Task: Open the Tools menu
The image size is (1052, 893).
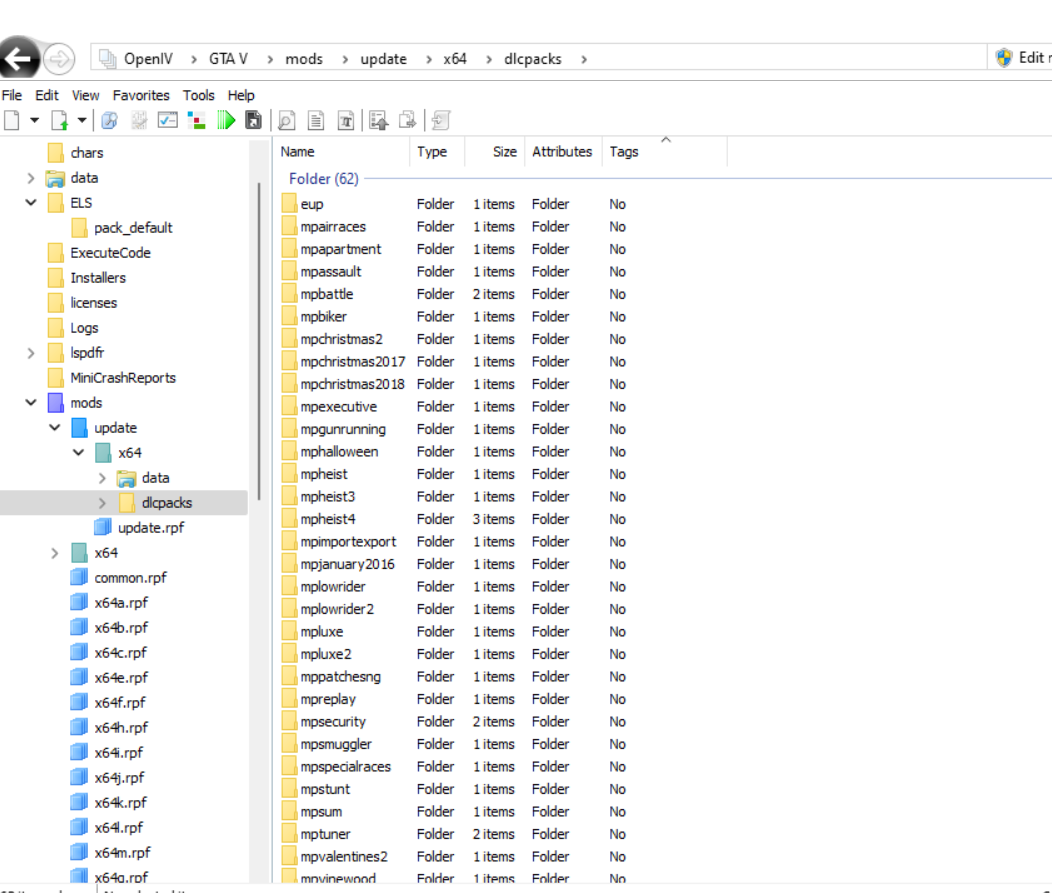Action: click(198, 95)
